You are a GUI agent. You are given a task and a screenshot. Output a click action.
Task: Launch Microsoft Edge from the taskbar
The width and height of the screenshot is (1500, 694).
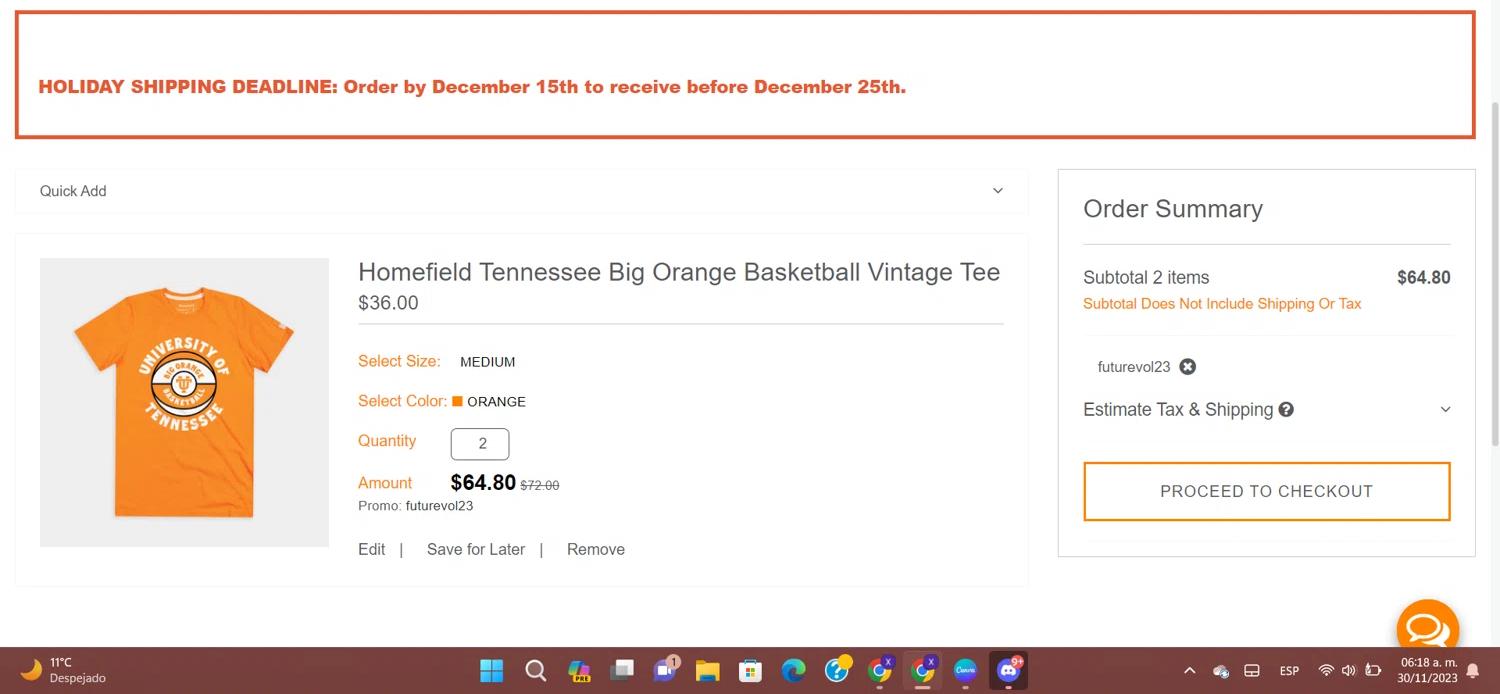click(794, 670)
